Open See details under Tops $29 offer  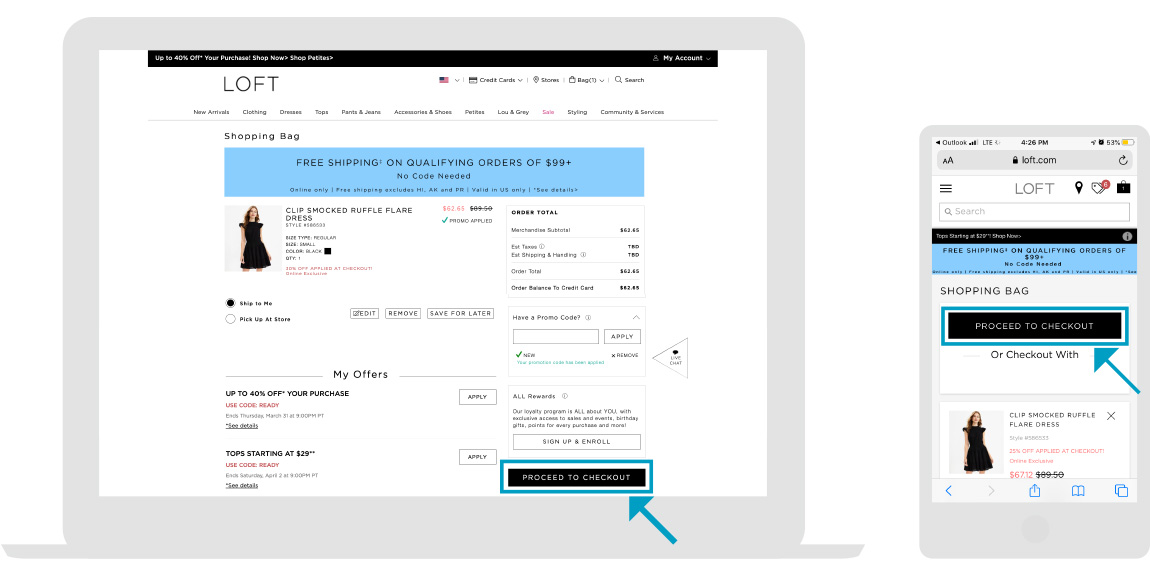[x=242, y=486]
